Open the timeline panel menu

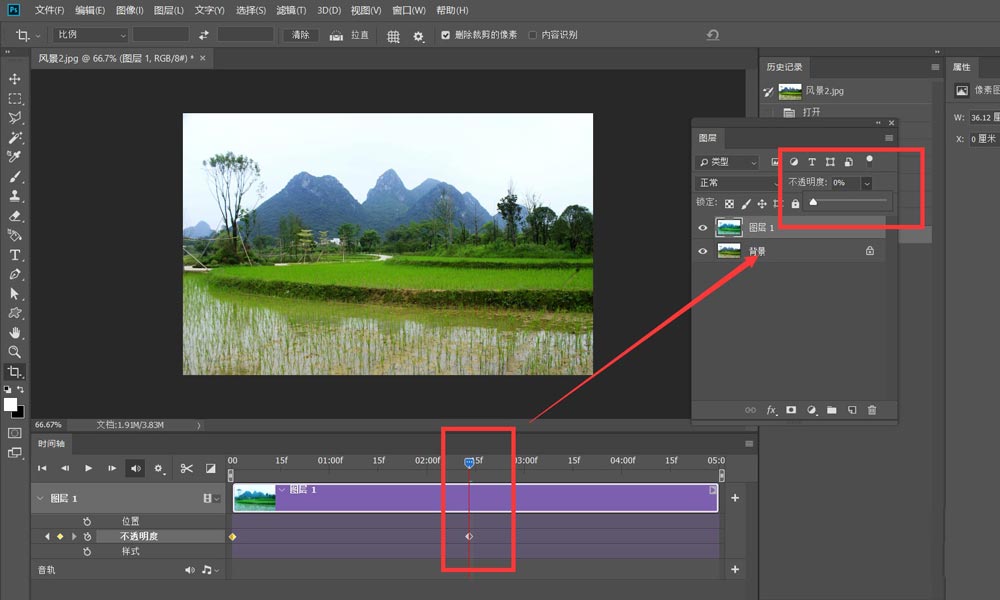749,444
